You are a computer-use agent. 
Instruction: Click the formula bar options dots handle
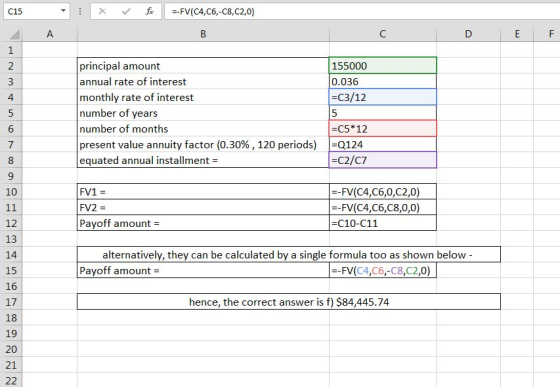tap(80, 11)
